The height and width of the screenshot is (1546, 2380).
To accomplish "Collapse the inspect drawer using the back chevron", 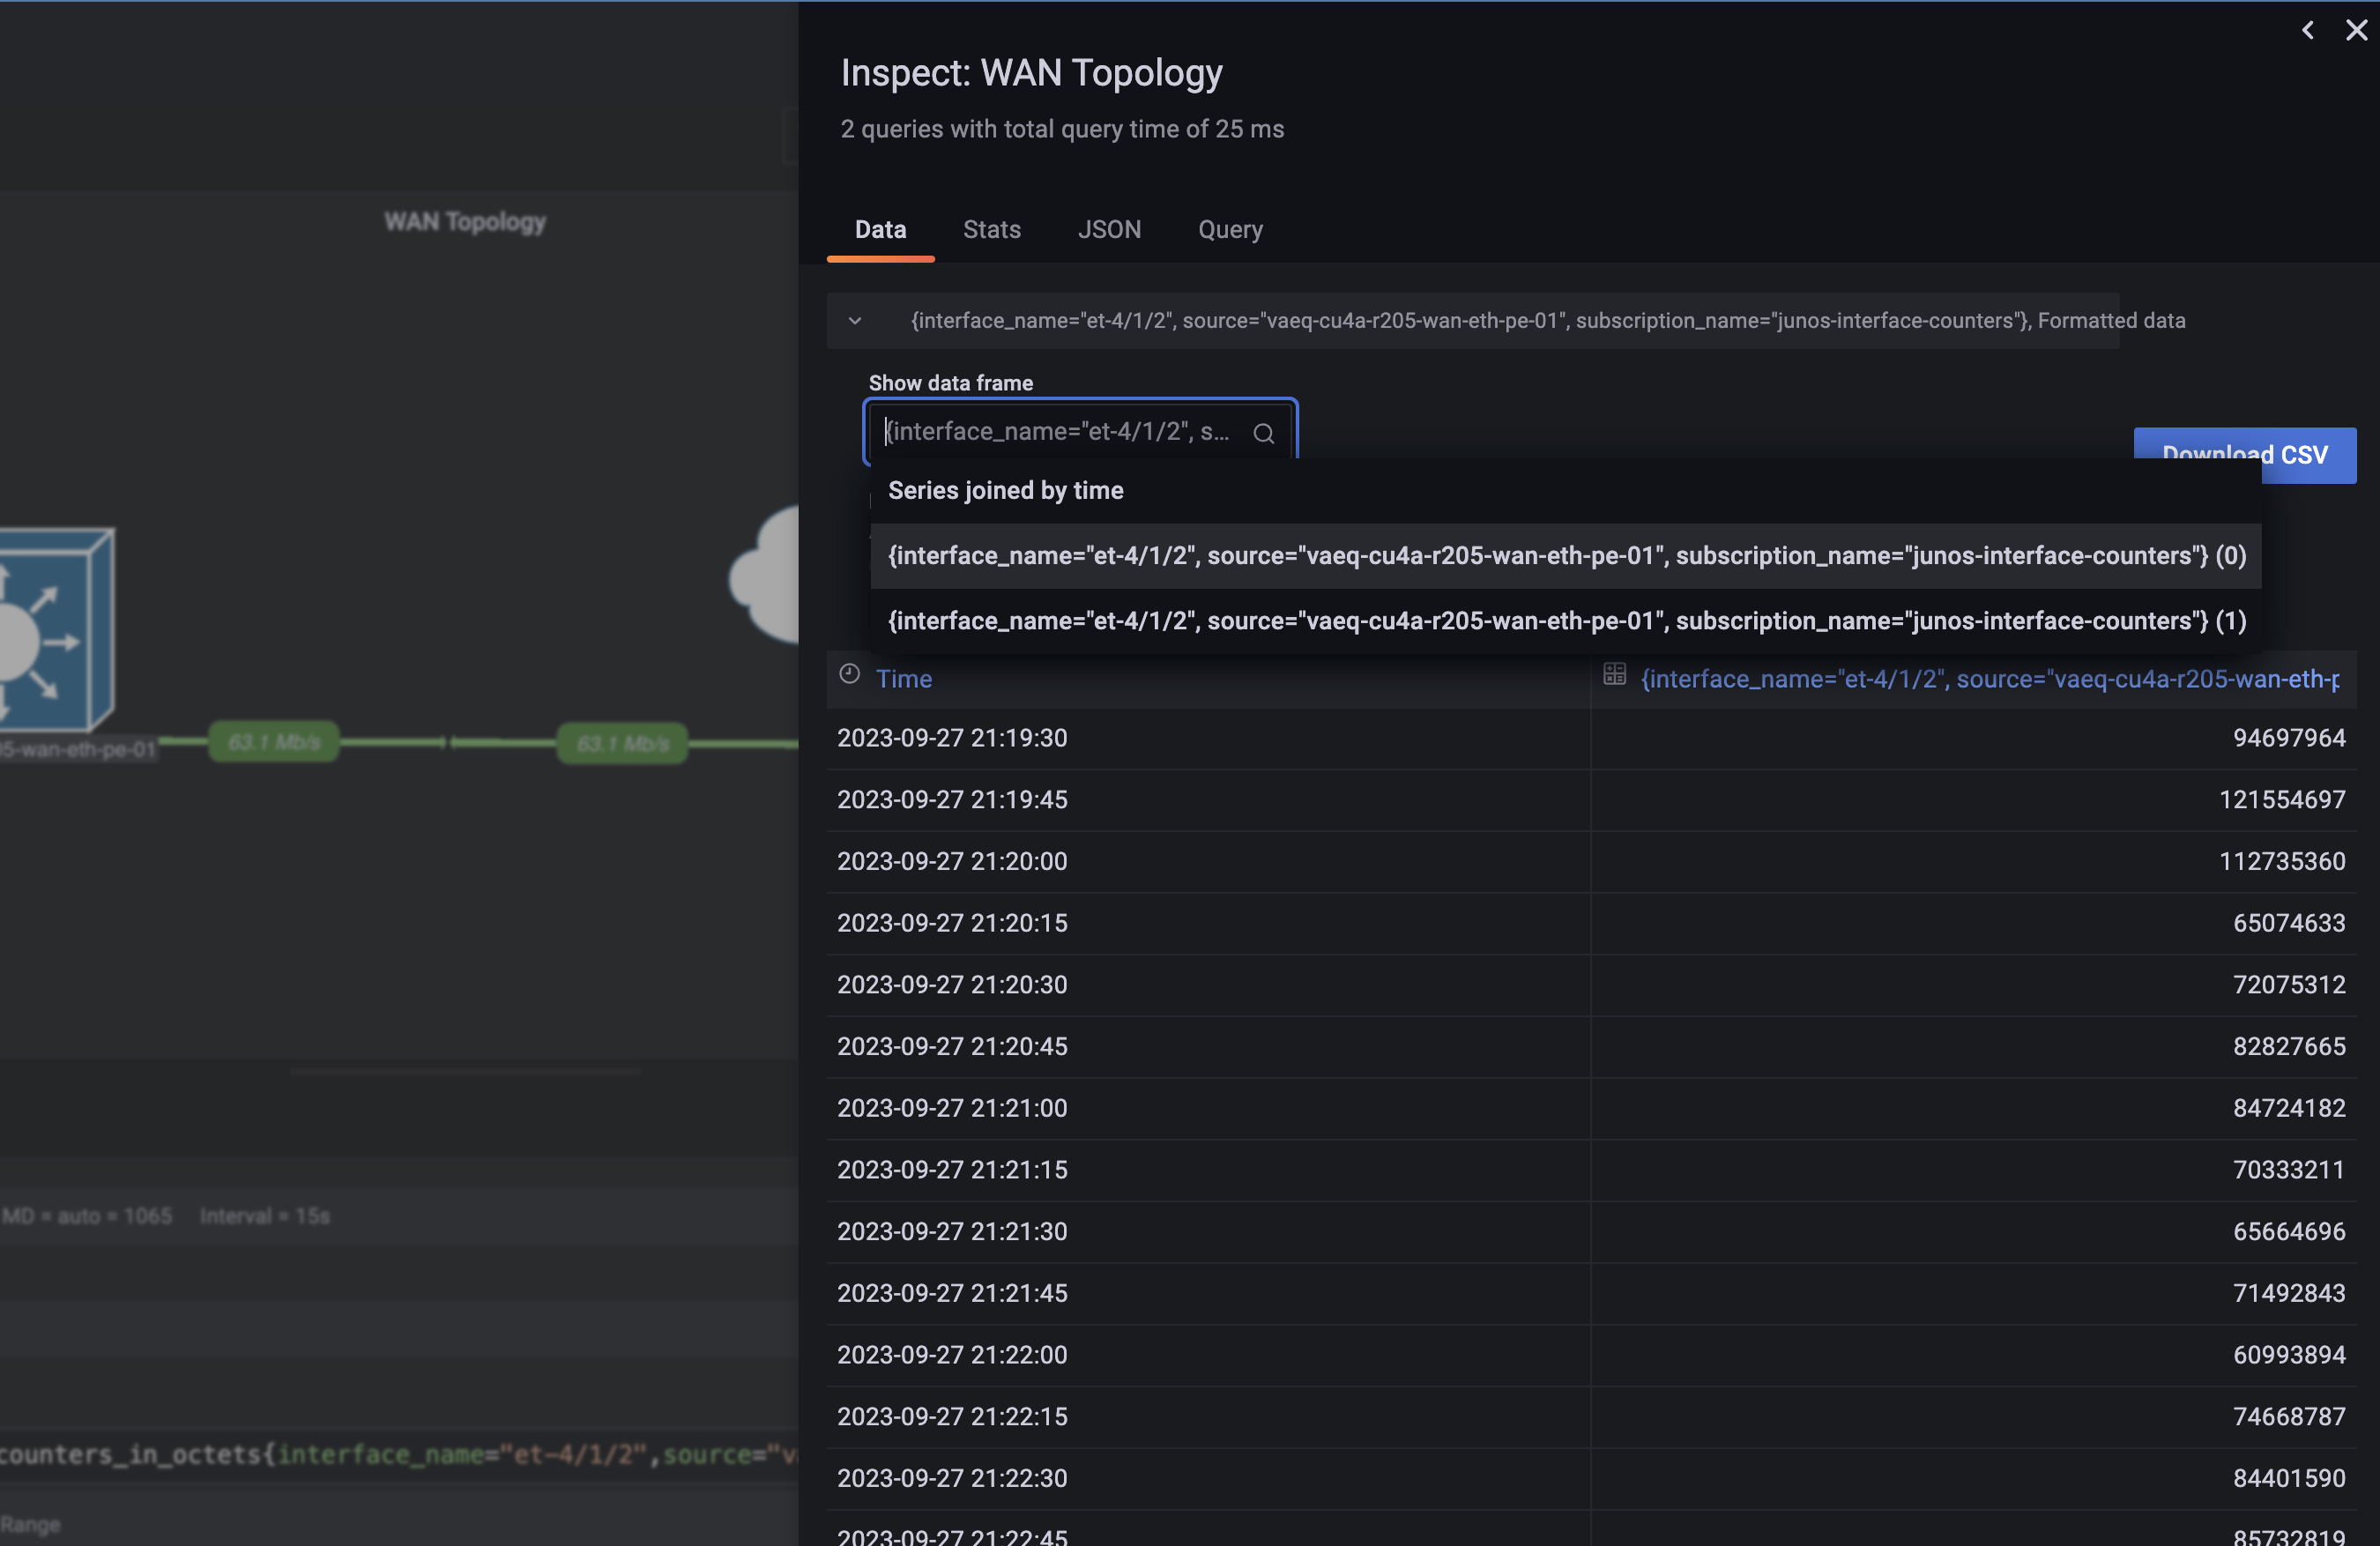I will coord(2307,30).
